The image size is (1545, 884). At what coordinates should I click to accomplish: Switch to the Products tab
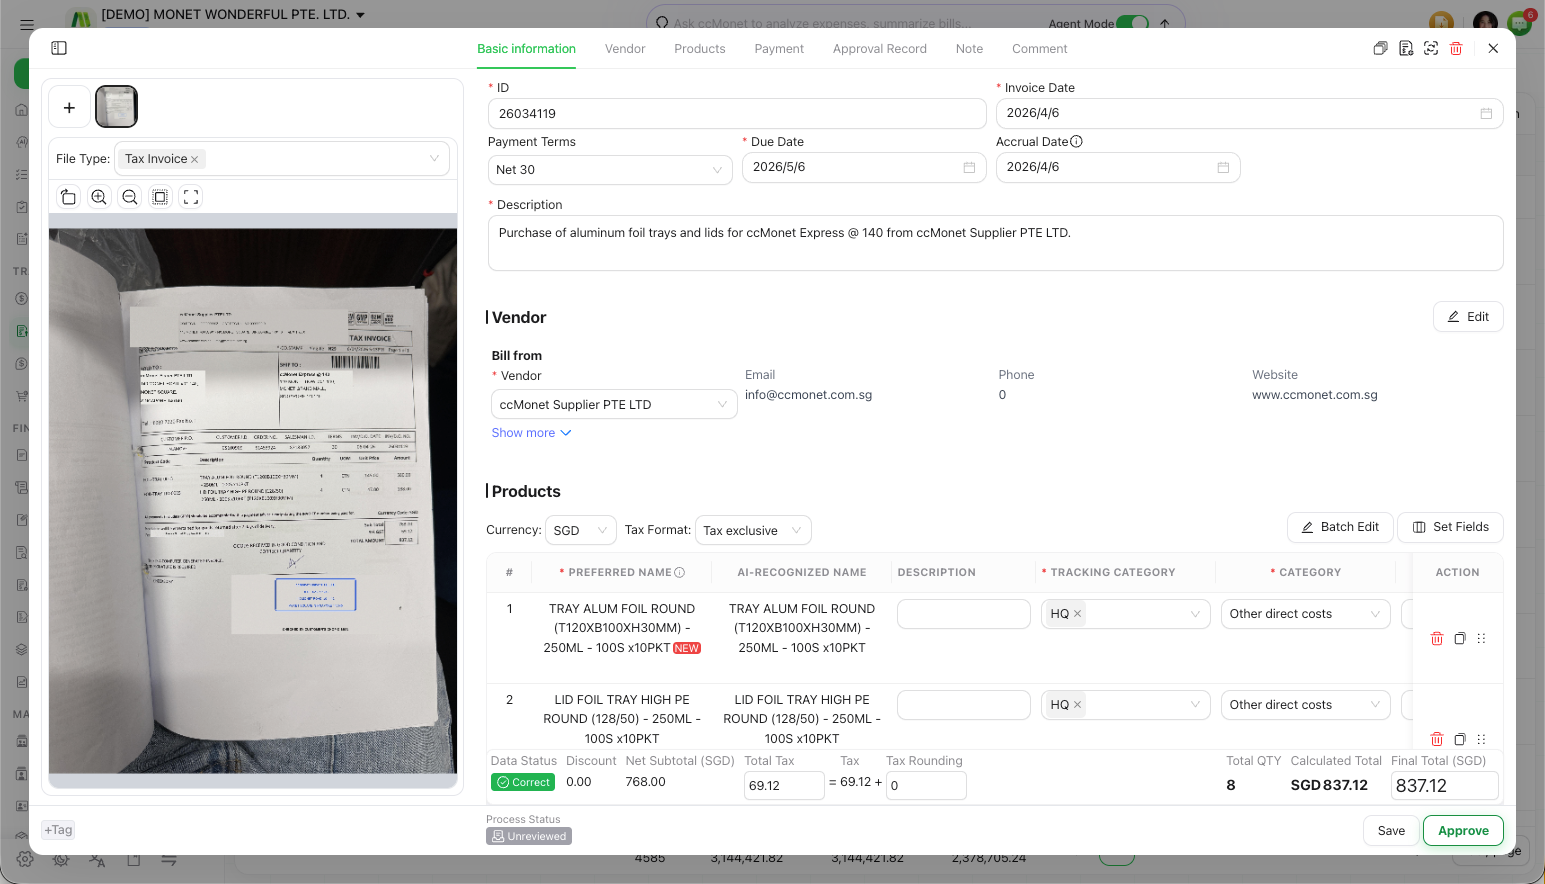tap(700, 49)
